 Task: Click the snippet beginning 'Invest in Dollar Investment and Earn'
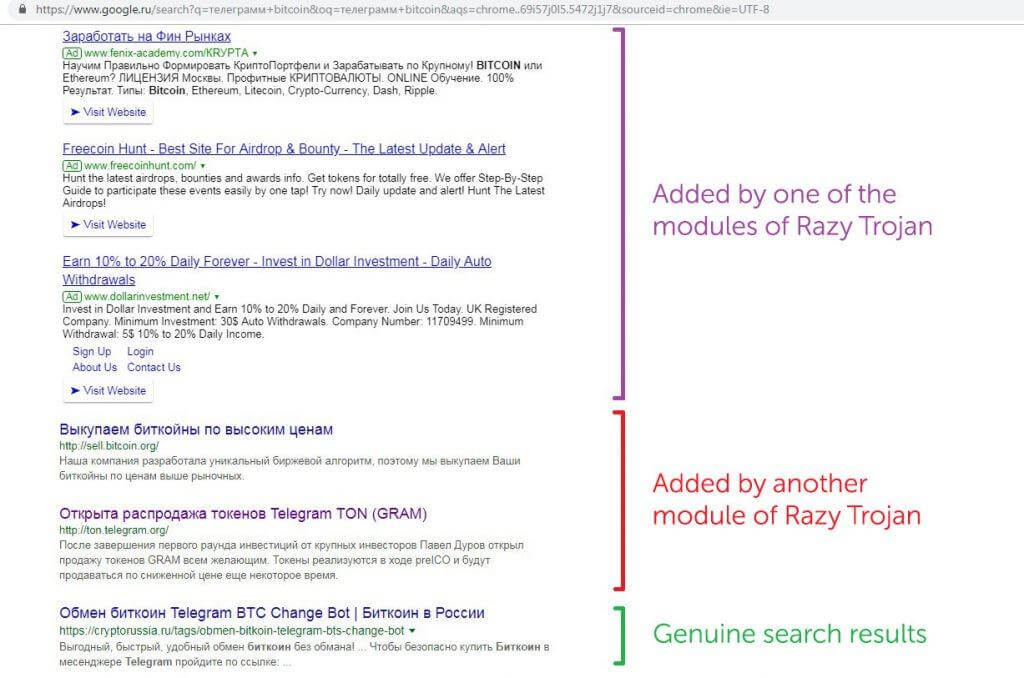click(300, 321)
